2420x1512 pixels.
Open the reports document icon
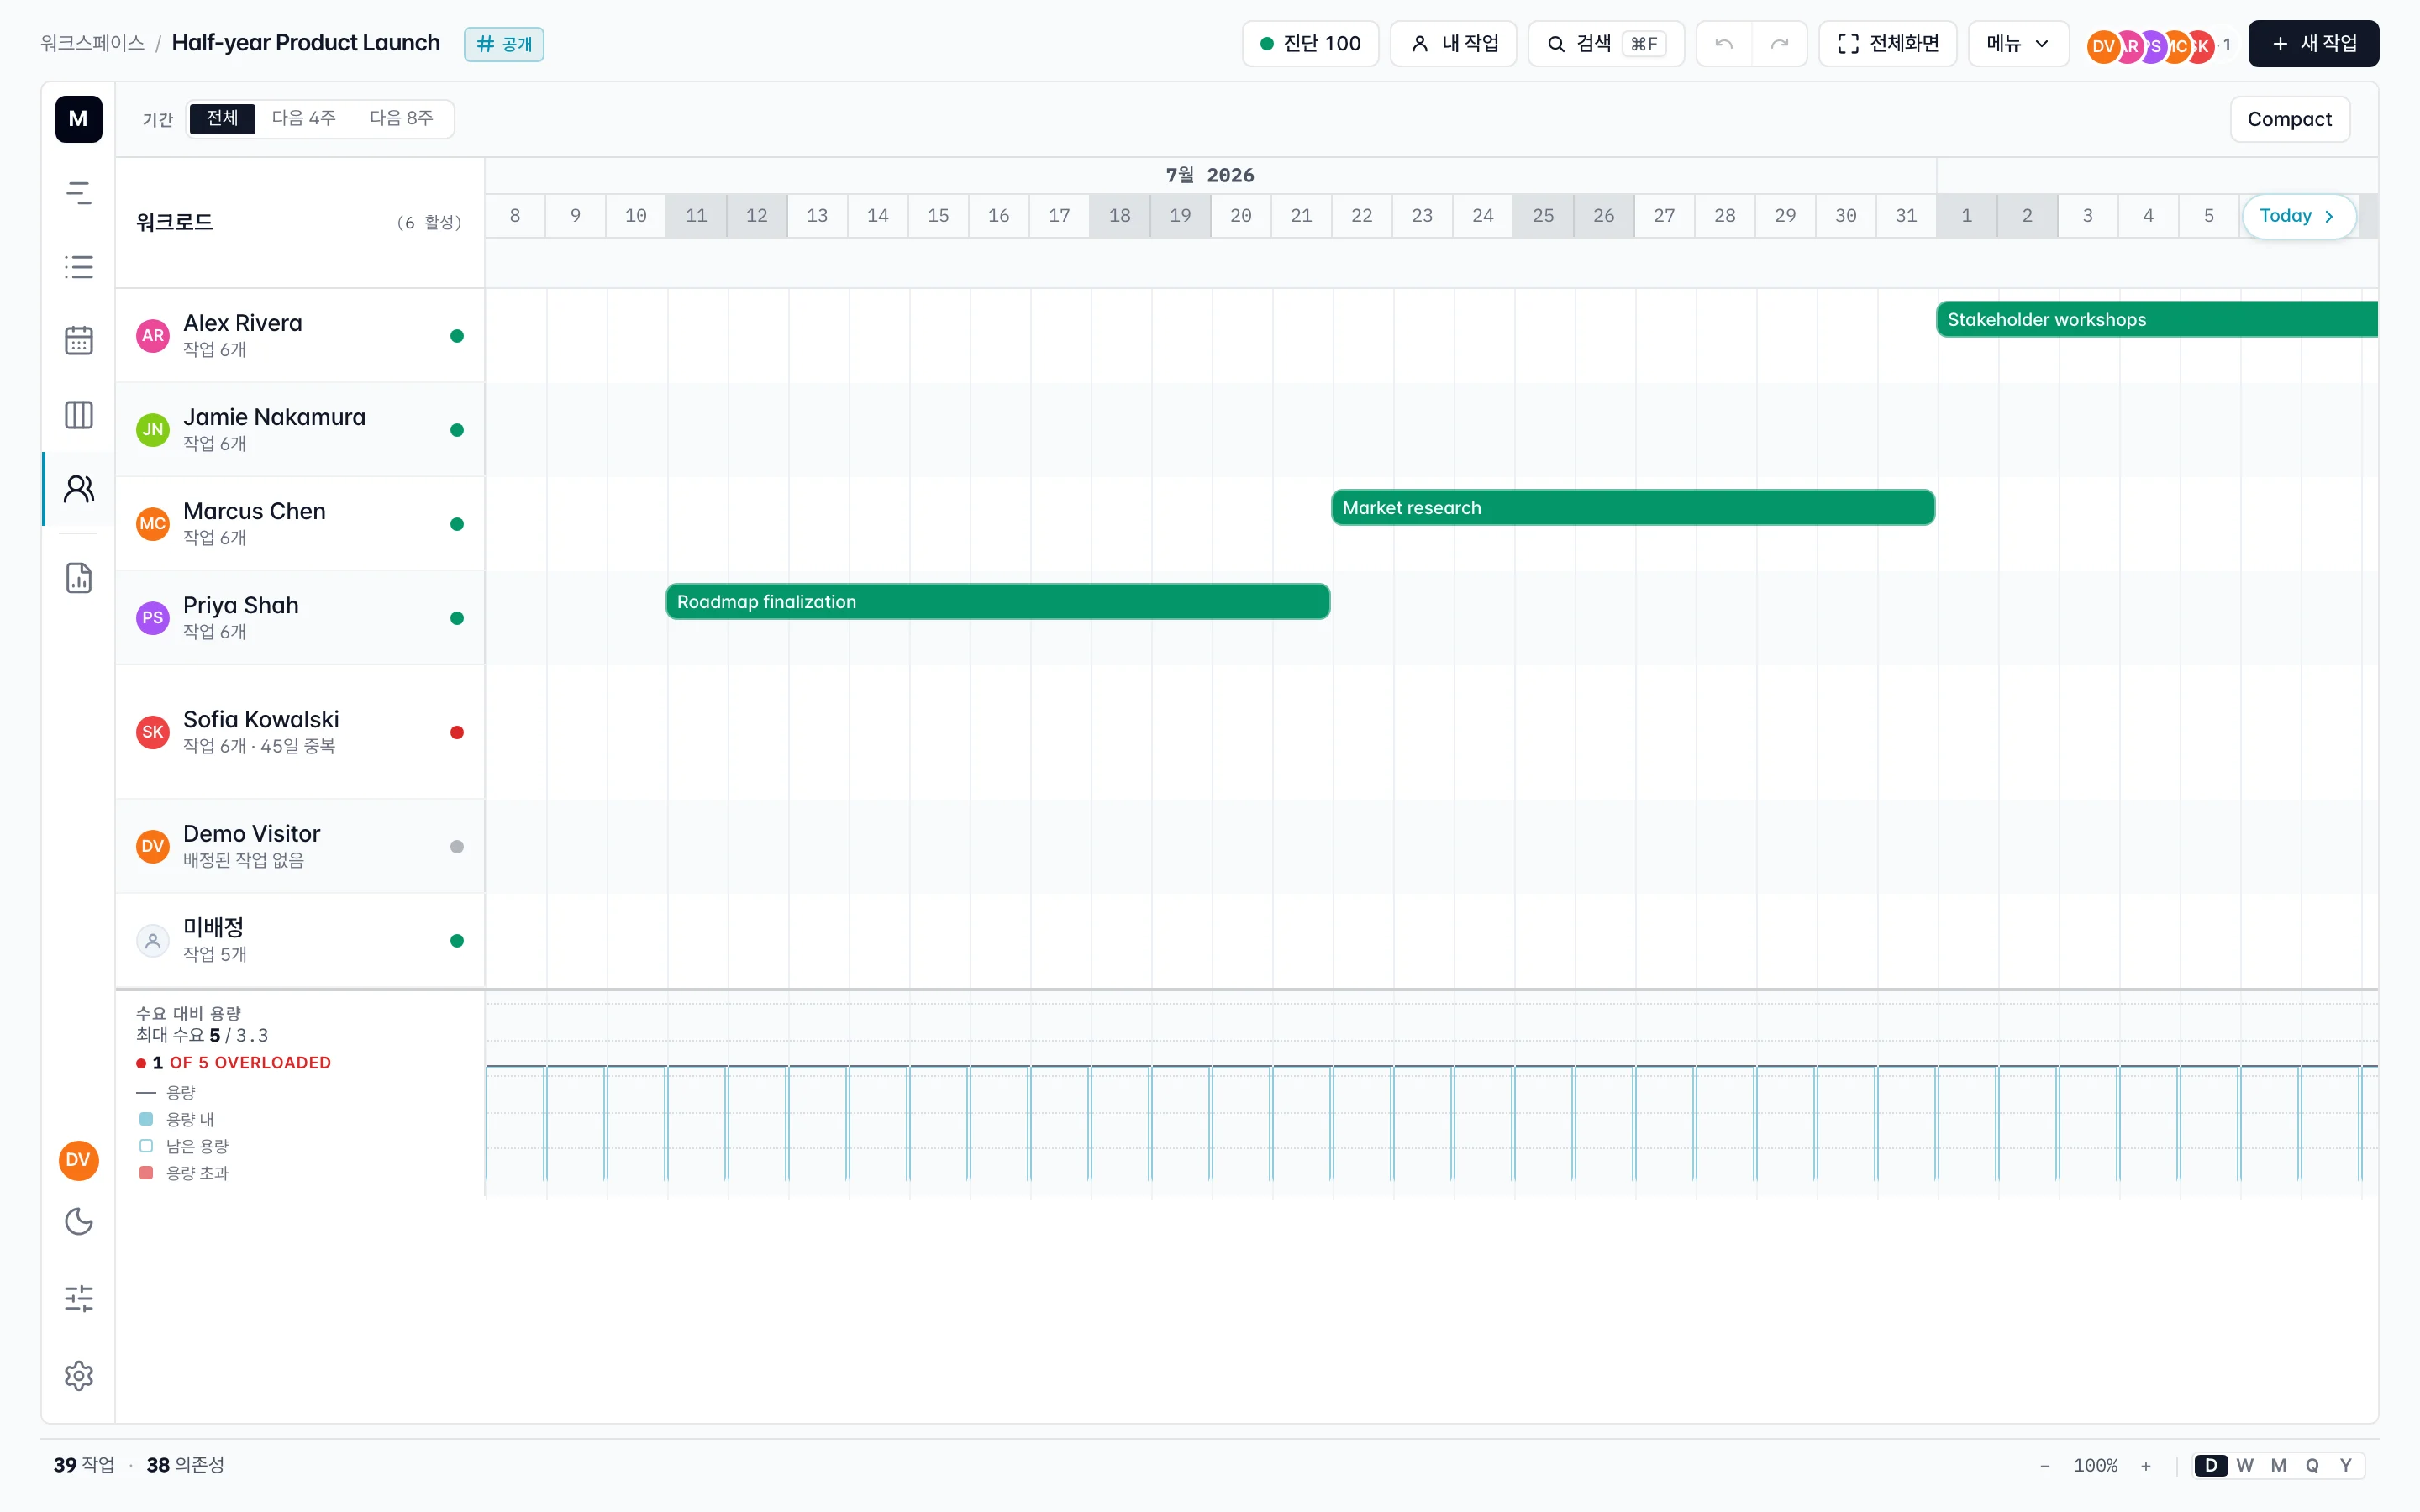coord(78,578)
